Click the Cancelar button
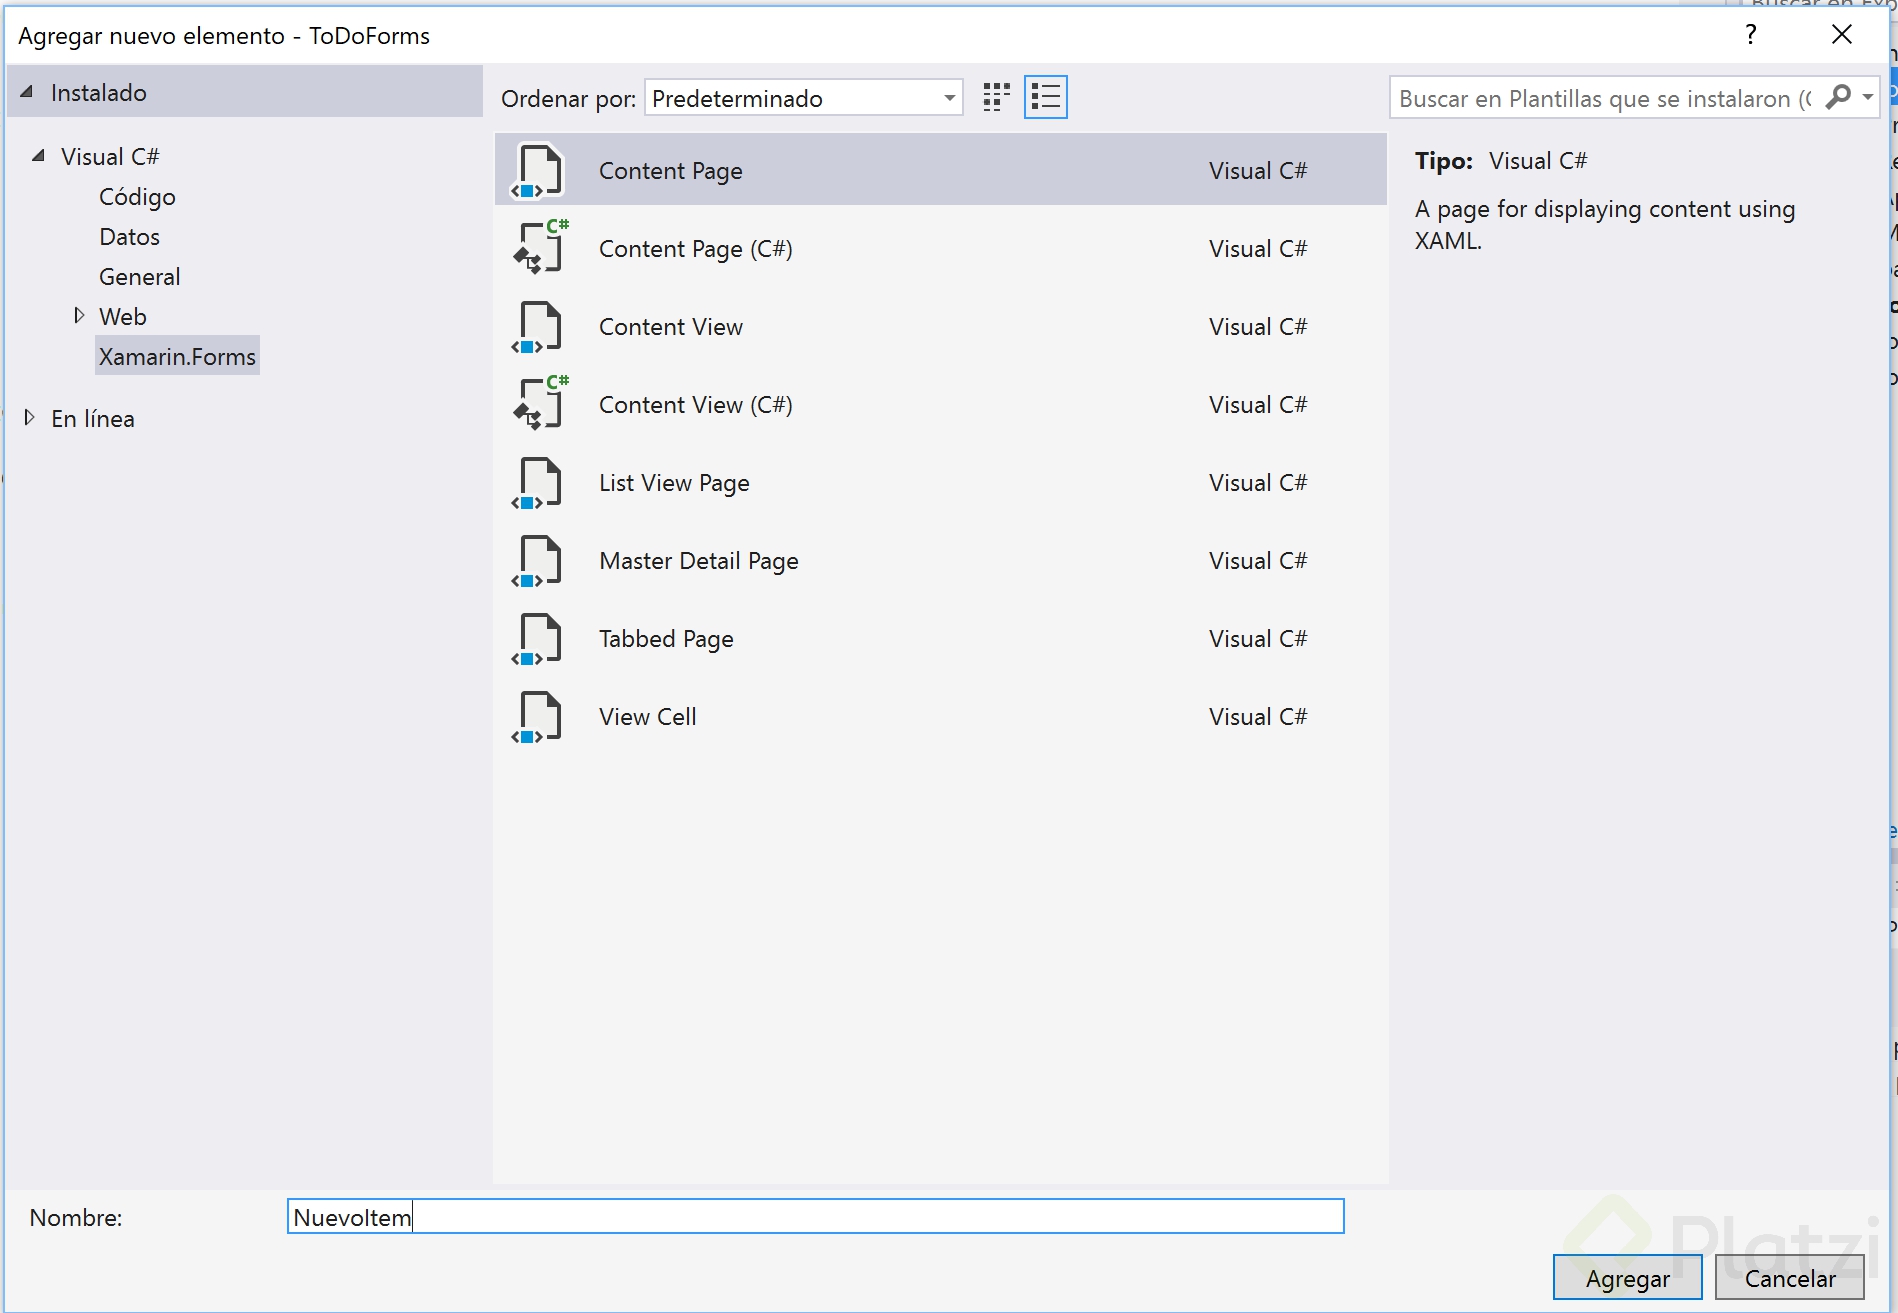The image size is (1898, 1313). [x=1790, y=1278]
